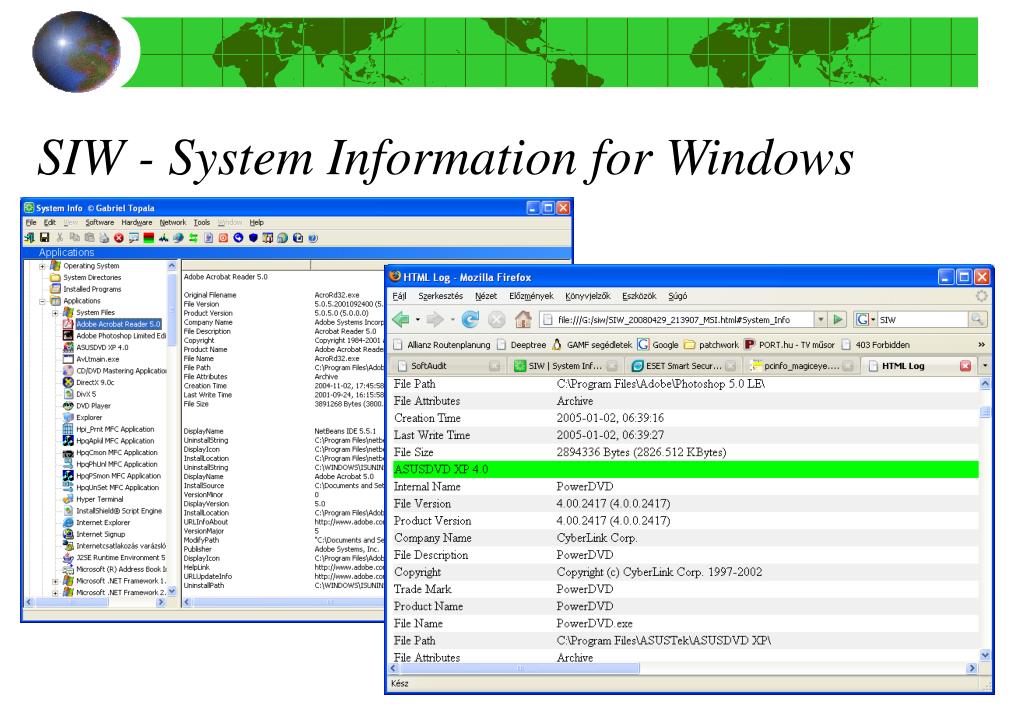The height and width of the screenshot is (708, 1023).
Task: Open the list-all-tabs dropdown in Firefox
Action: (x=985, y=366)
